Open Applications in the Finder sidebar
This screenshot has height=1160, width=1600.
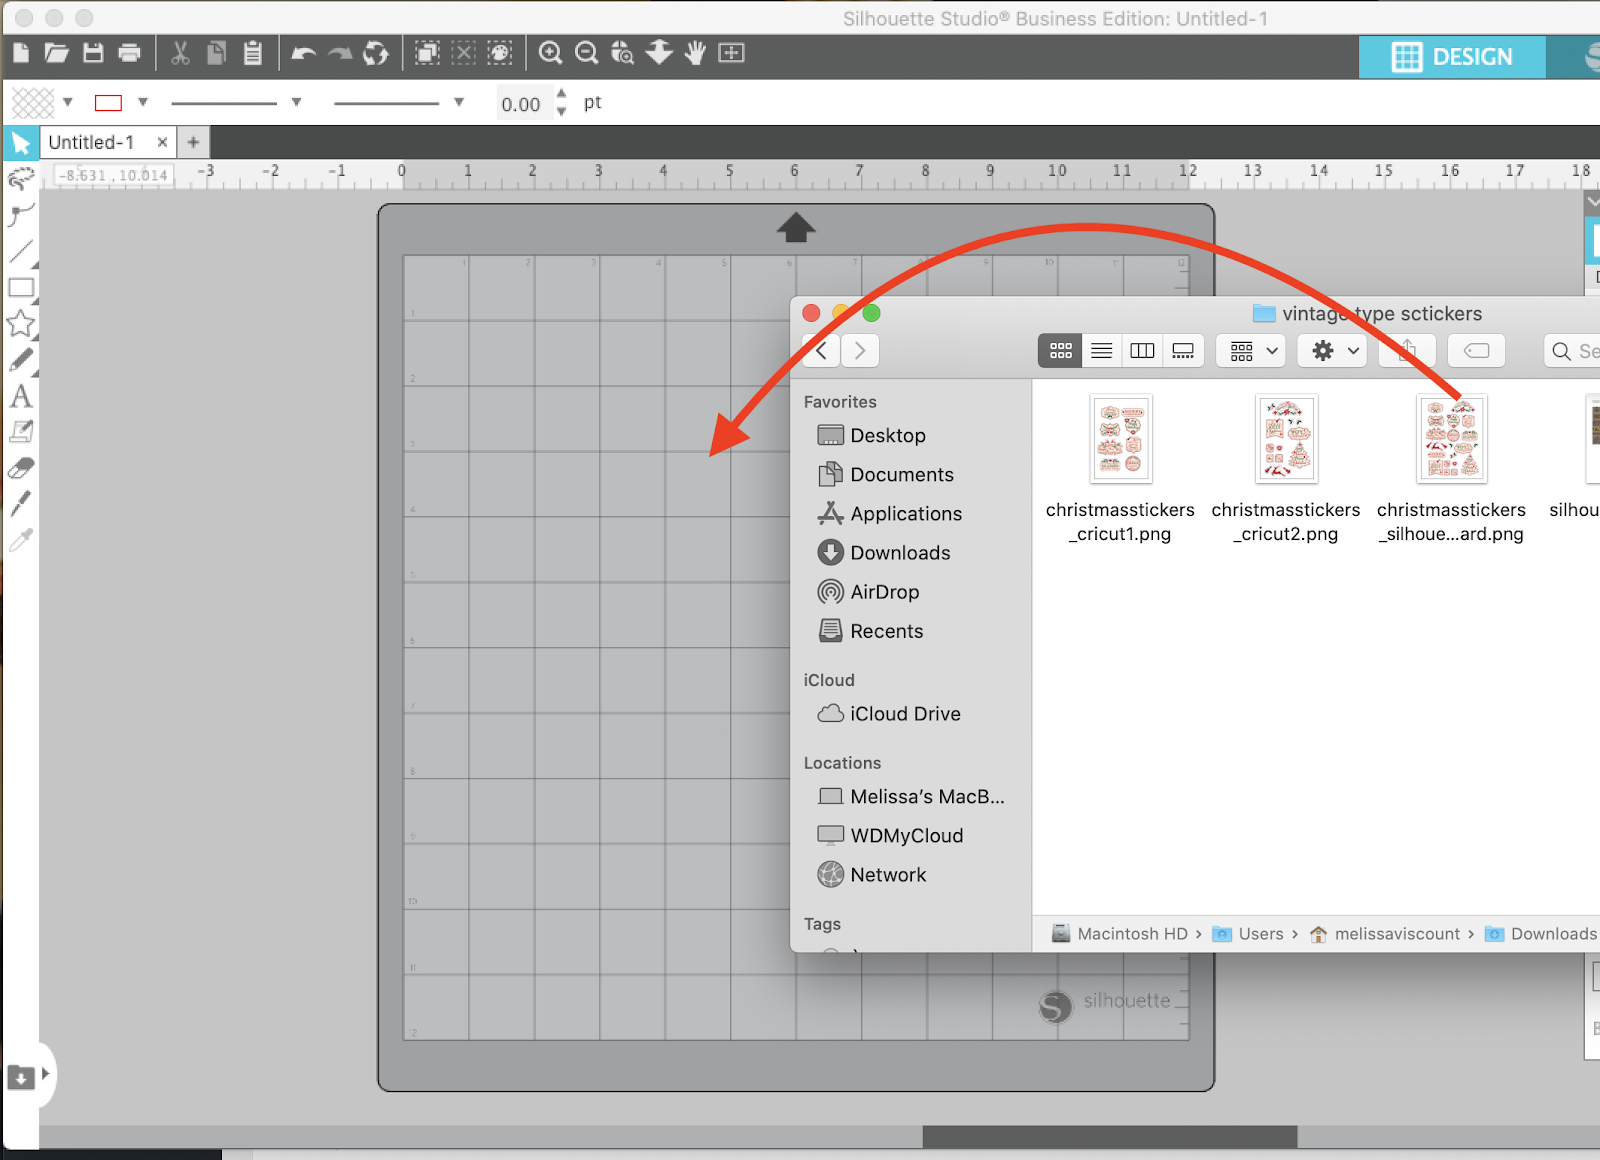[890, 513]
